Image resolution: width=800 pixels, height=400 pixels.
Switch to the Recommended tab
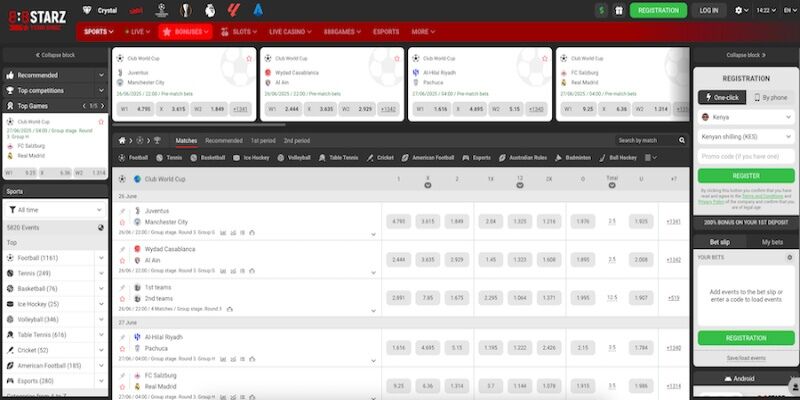pyautogui.click(x=223, y=140)
